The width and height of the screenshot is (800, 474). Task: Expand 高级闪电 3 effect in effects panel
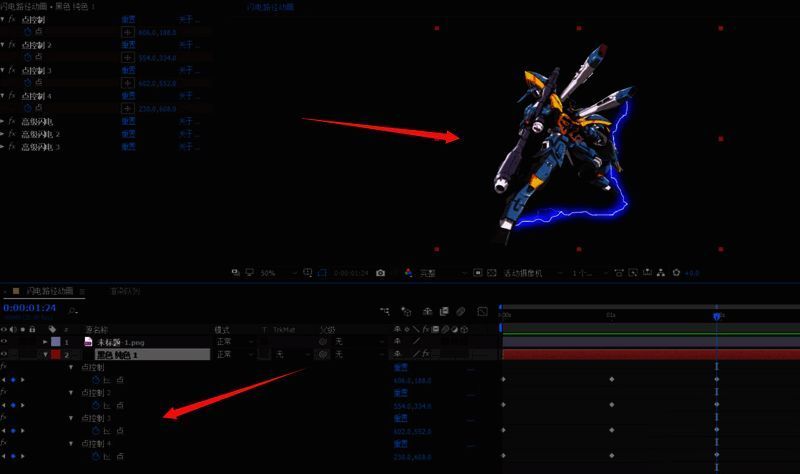click(3, 147)
